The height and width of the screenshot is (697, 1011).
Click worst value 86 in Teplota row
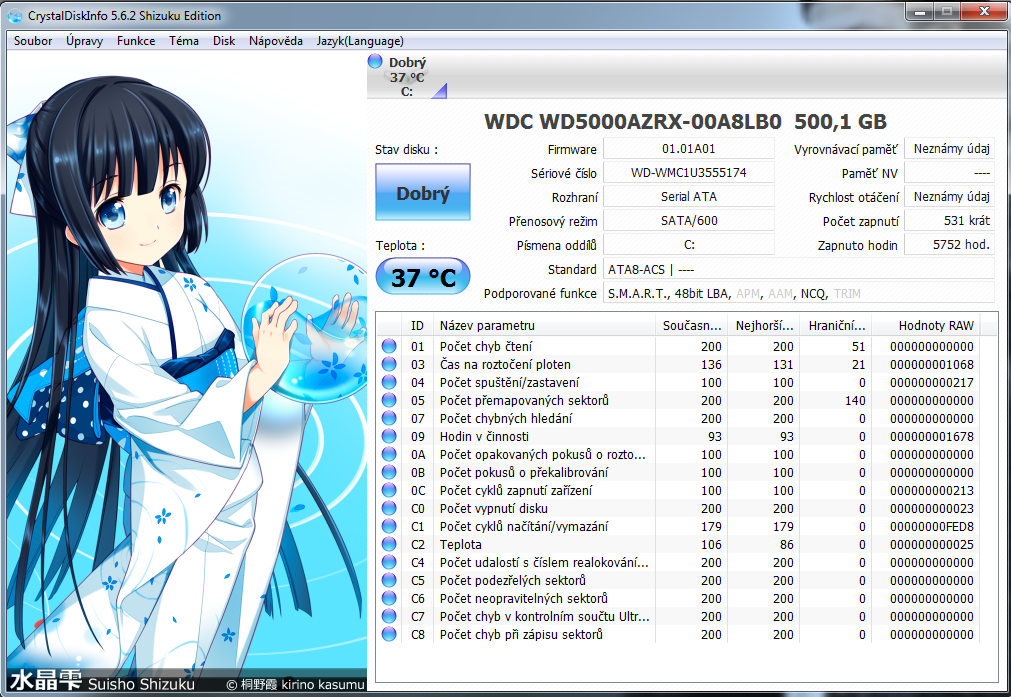pyautogui.click(x=787, y=545)
